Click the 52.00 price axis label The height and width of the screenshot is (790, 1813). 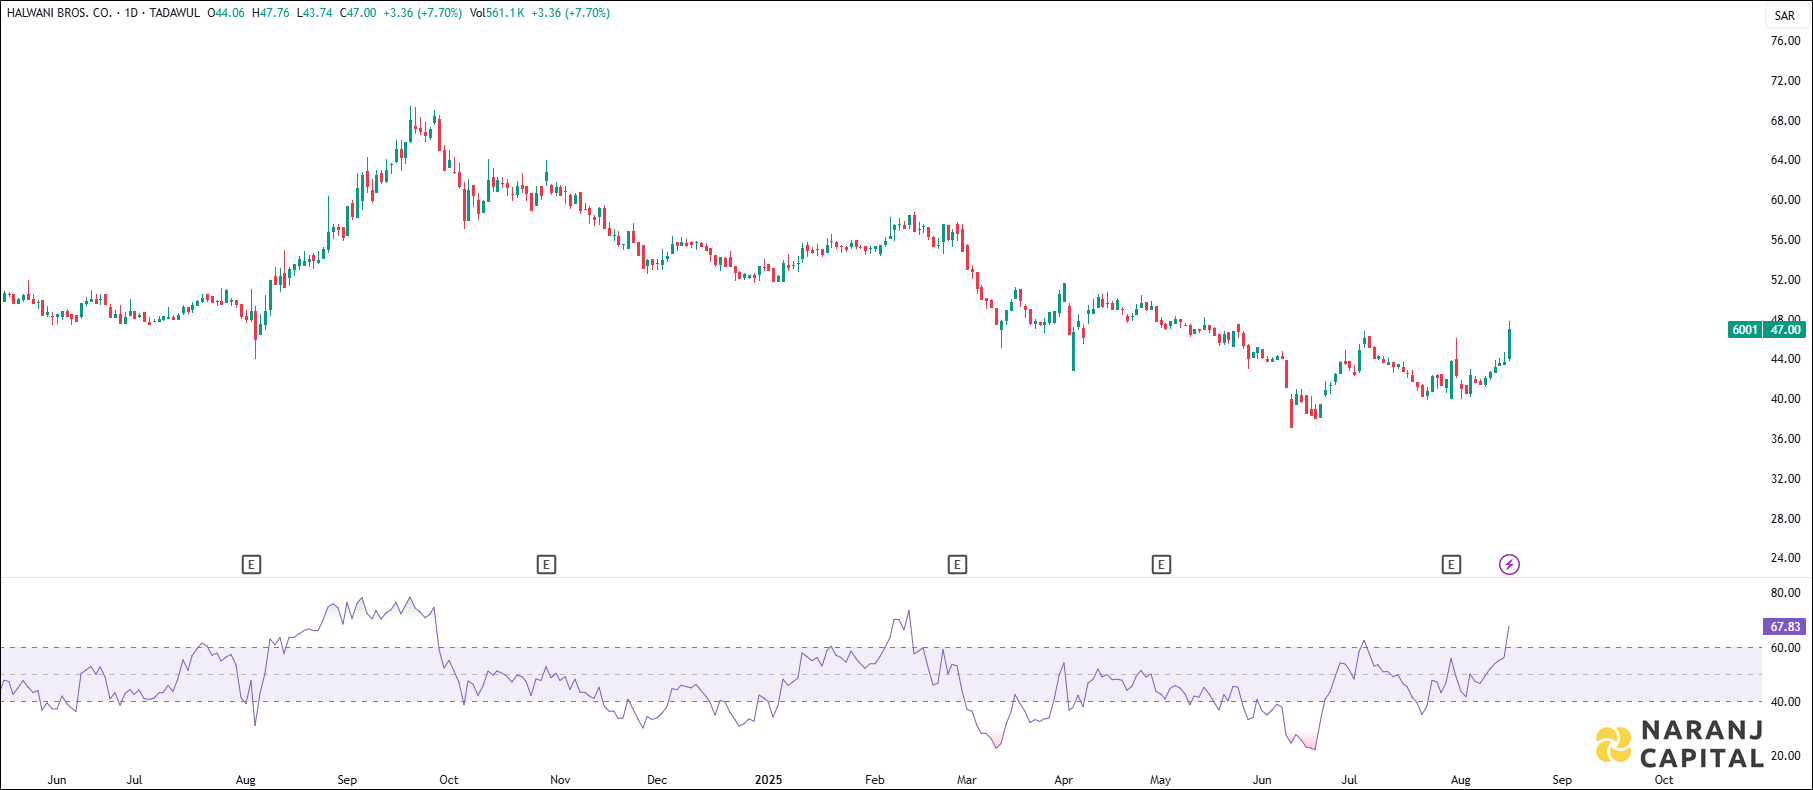pyautogui.click(x=1786, y=280)
